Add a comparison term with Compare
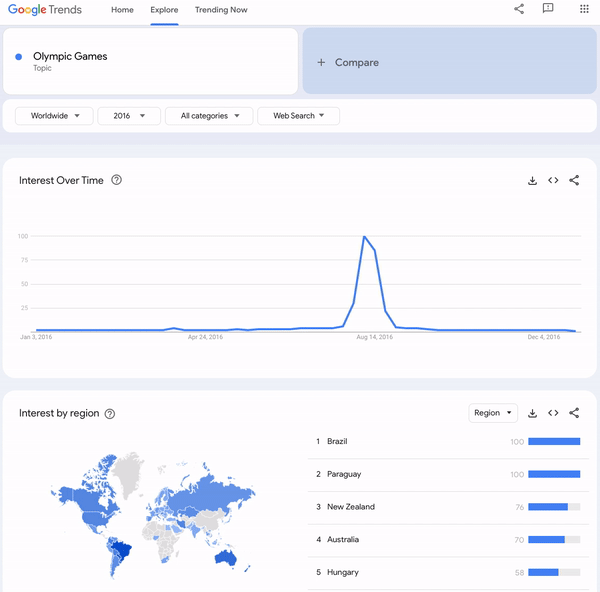This screenshot has height=592, width=600. (450, 61)
